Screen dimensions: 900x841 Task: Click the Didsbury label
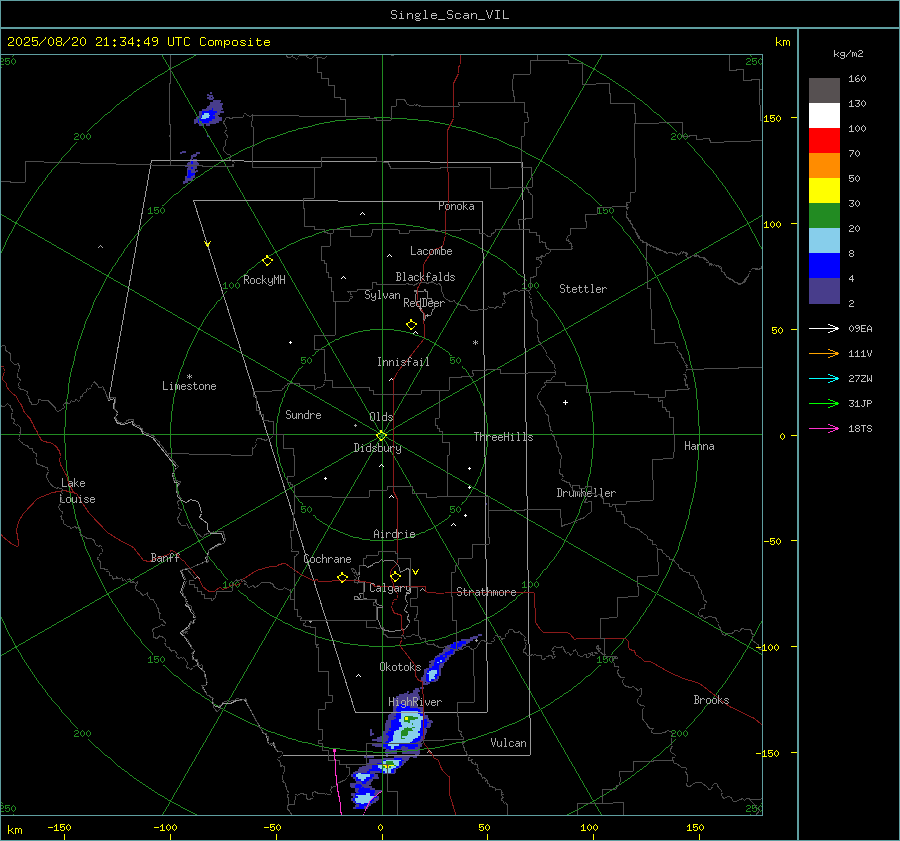[x=377, y=448]
